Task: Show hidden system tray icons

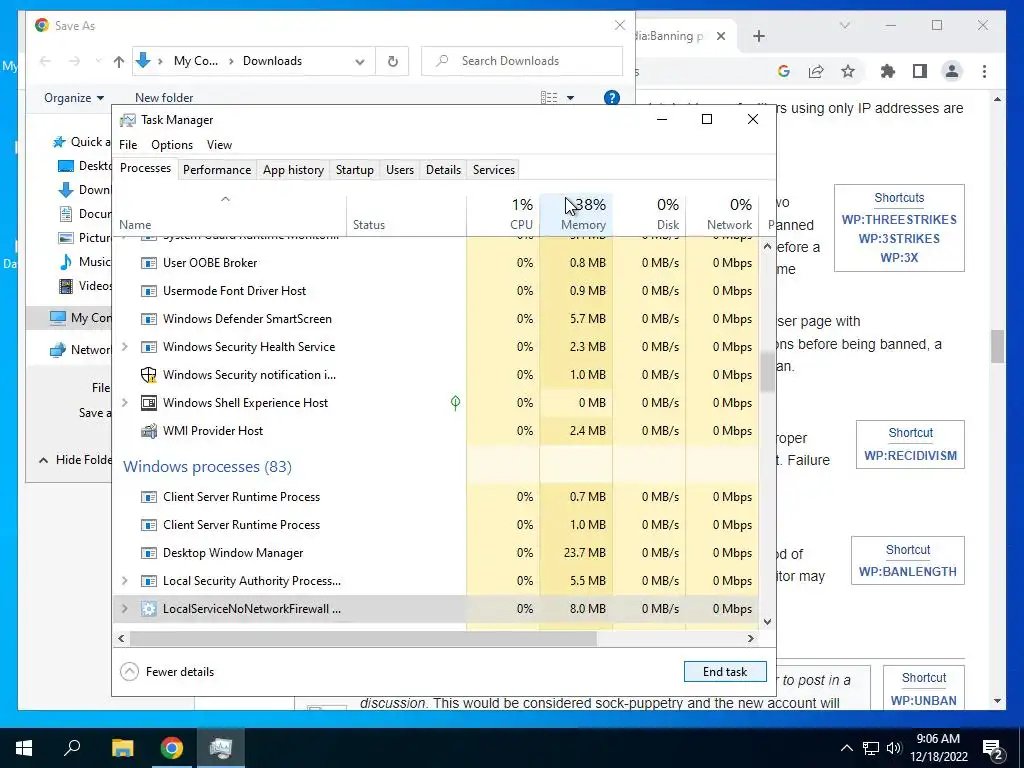Action: coord(846,748)
